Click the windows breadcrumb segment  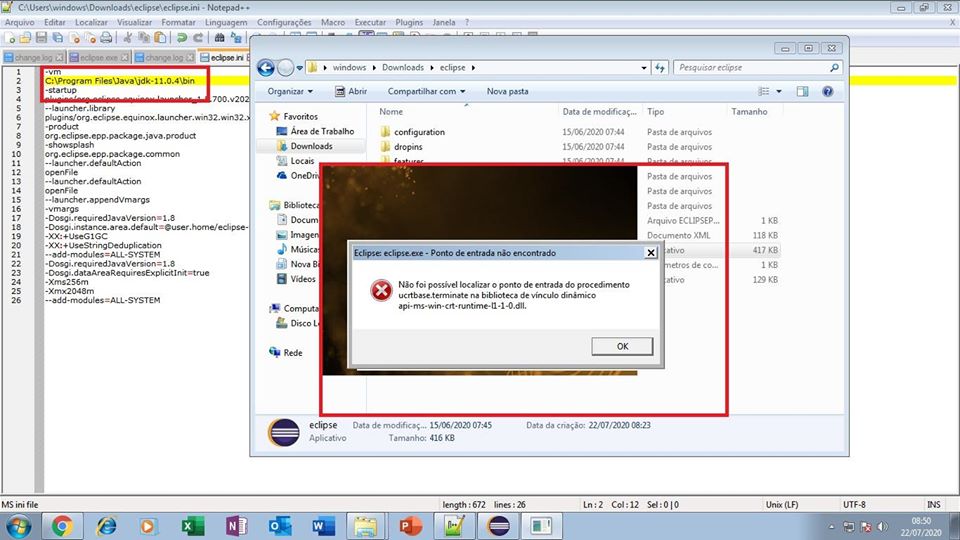coord(349,67)
